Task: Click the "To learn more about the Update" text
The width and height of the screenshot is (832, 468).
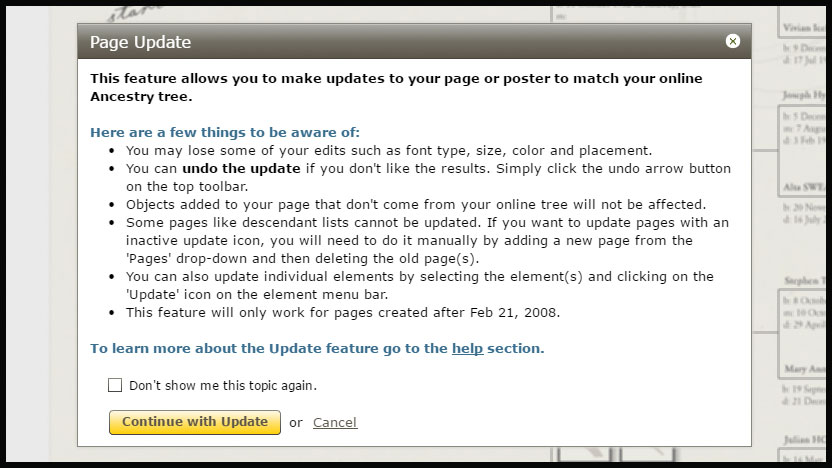Action: click(268, 348)
